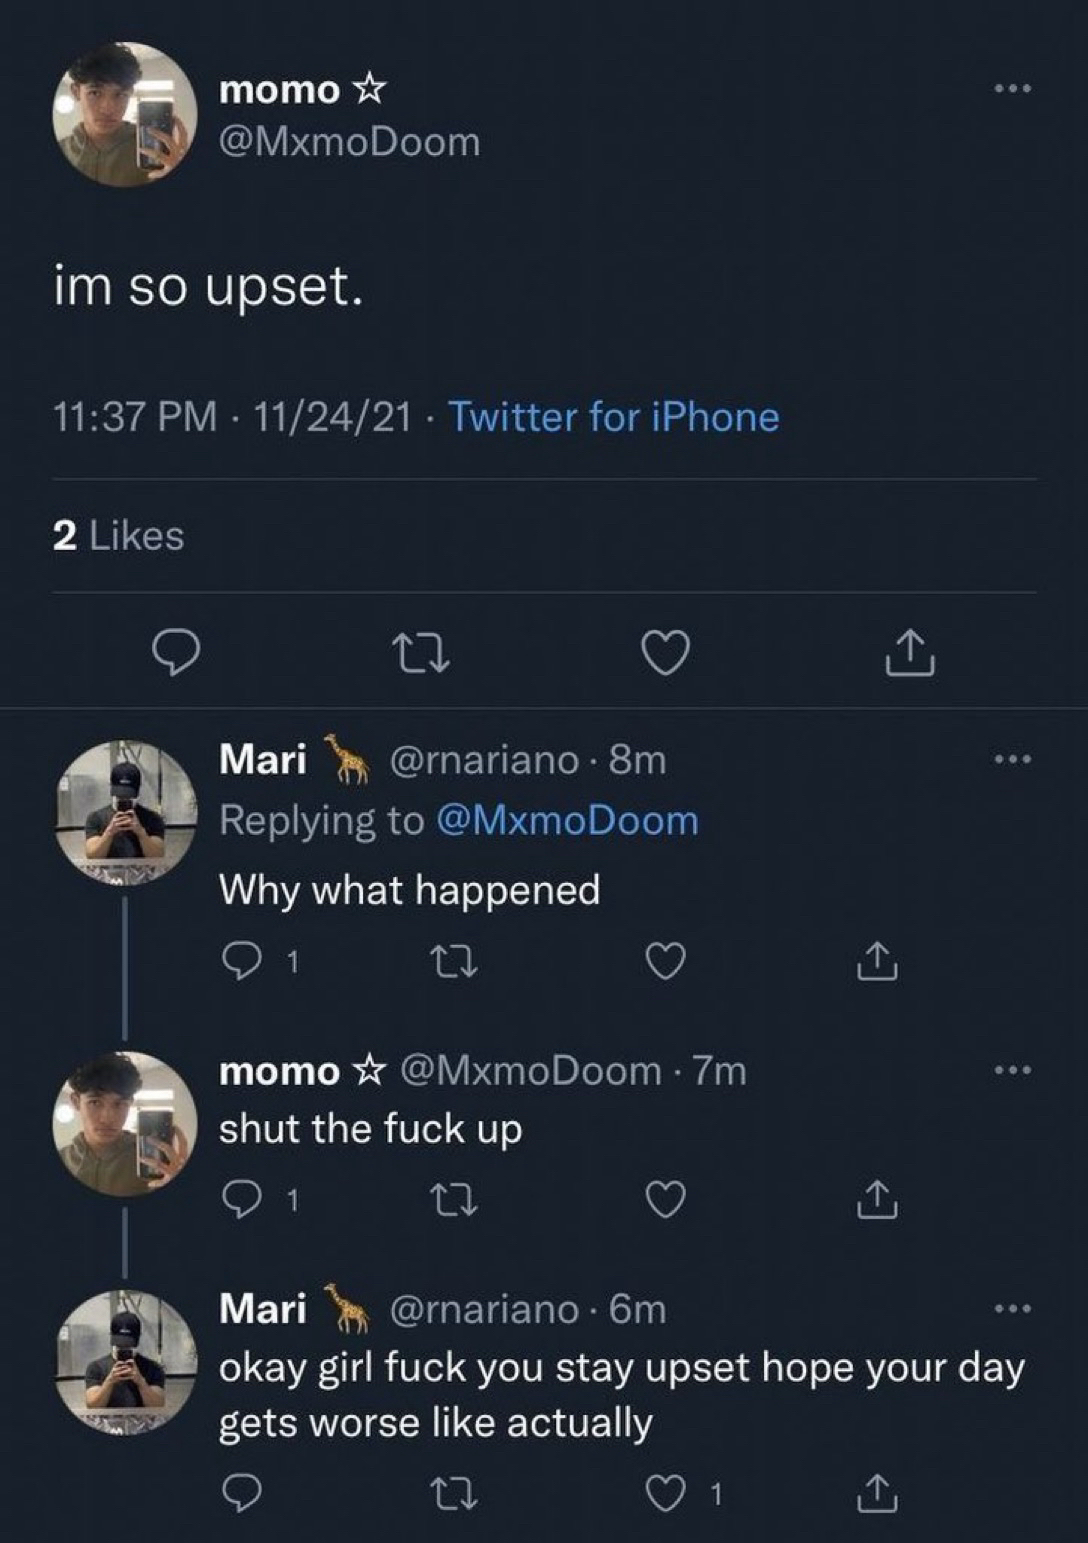Unlike Mari's 'okay girl' reply with 1 like
Screen dimensions: 1088x1543
point(665,1493)
